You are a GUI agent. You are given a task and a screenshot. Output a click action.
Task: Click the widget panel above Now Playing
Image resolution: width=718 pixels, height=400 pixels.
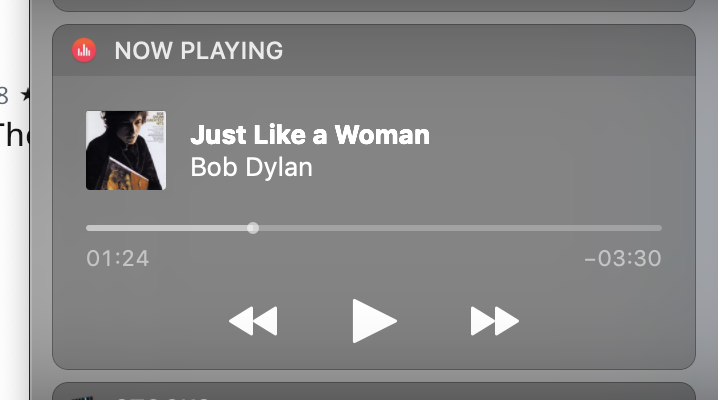(x=374, y=5)
